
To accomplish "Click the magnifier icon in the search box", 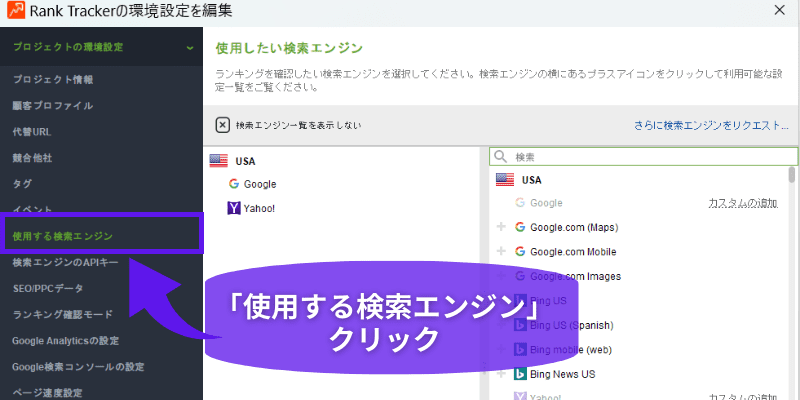I will [501, 157].
